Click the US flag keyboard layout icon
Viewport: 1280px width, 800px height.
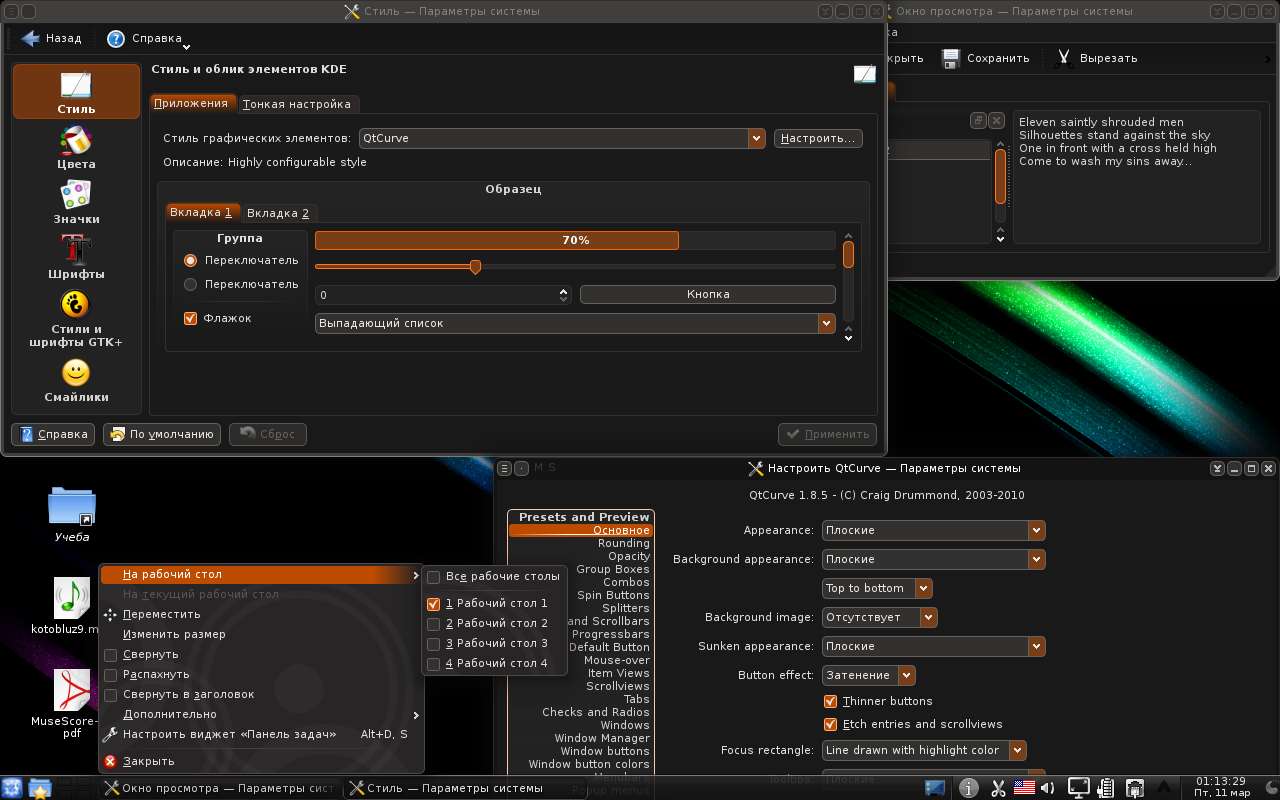(x=1024, y=787)
